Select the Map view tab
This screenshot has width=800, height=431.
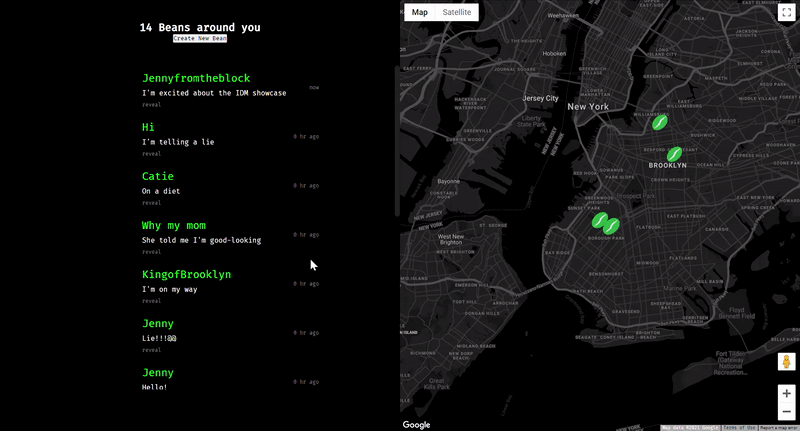[x=420, y=12]
